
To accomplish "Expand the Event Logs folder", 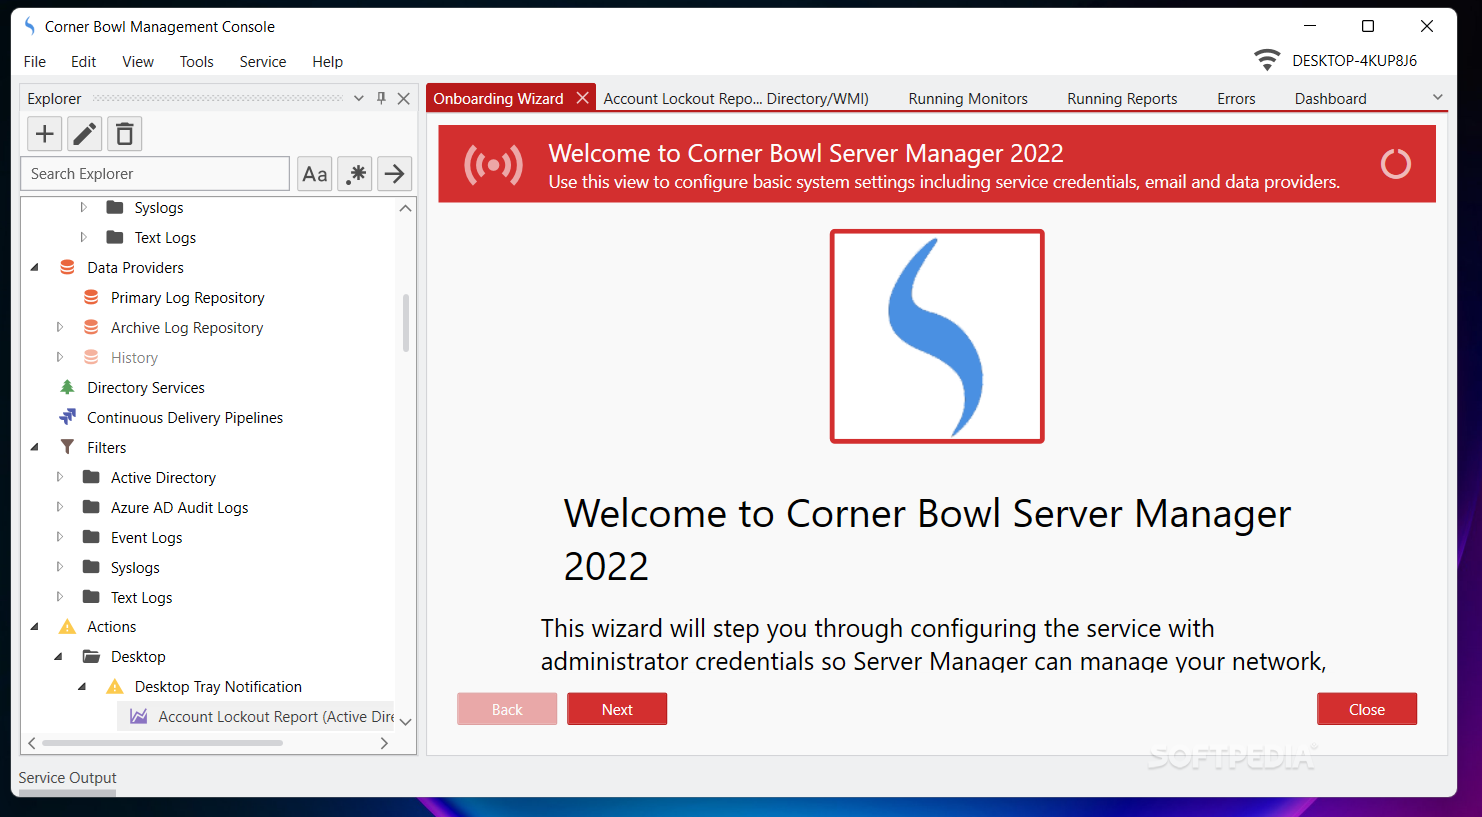I will coord(59,538).
